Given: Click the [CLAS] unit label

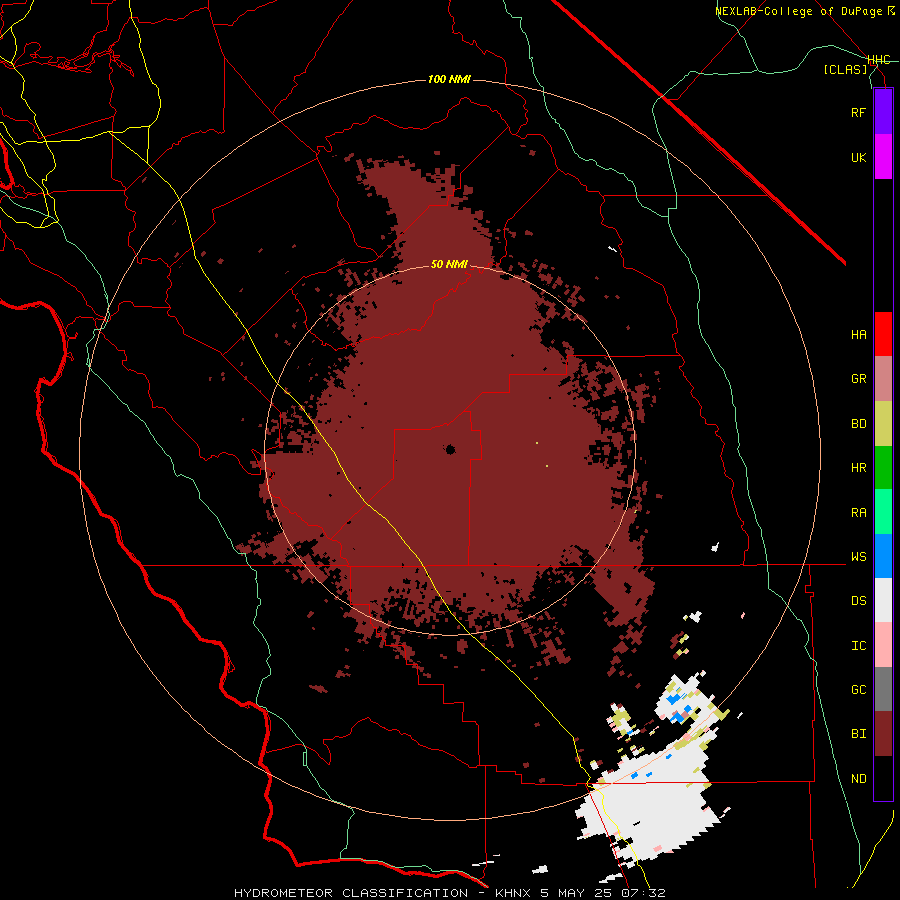Looking at the screenshot, I should point(845,69).
